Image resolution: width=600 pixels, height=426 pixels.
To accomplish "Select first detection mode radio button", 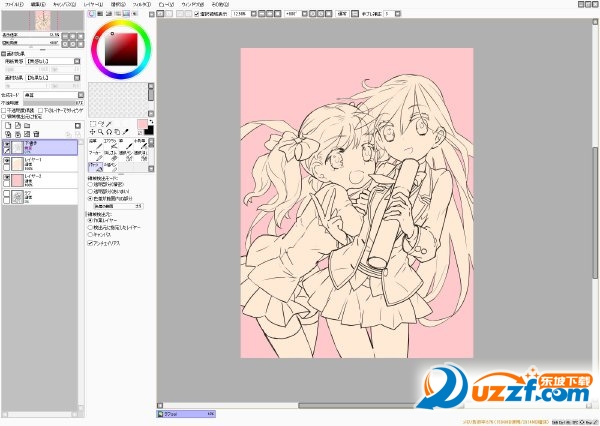I will click(x=90, y=184).
